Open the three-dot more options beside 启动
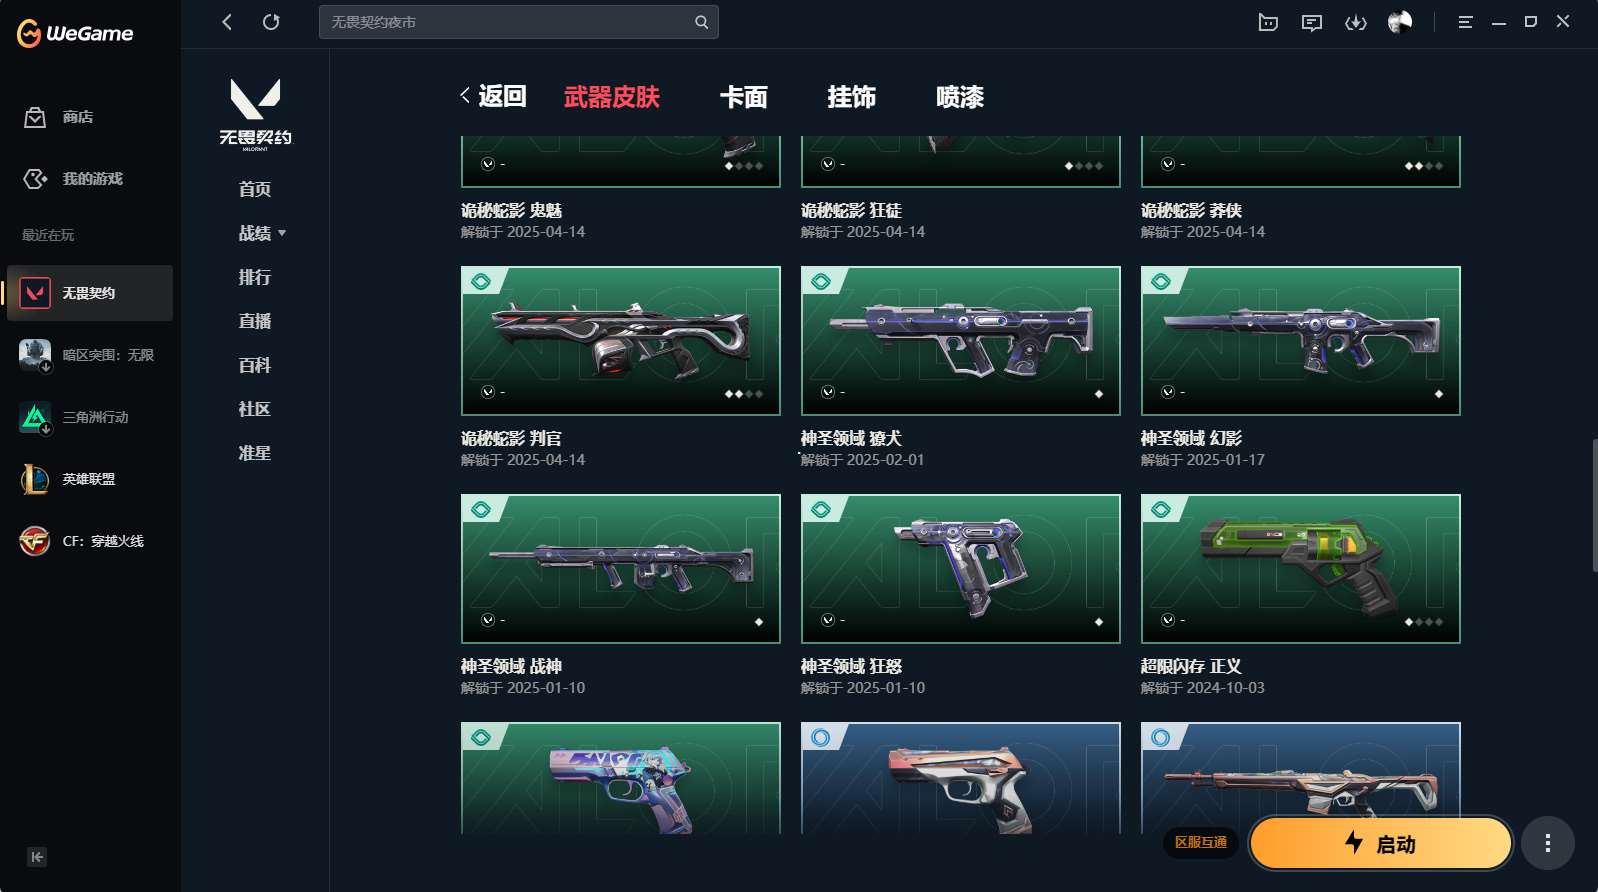 point(1548,843)
